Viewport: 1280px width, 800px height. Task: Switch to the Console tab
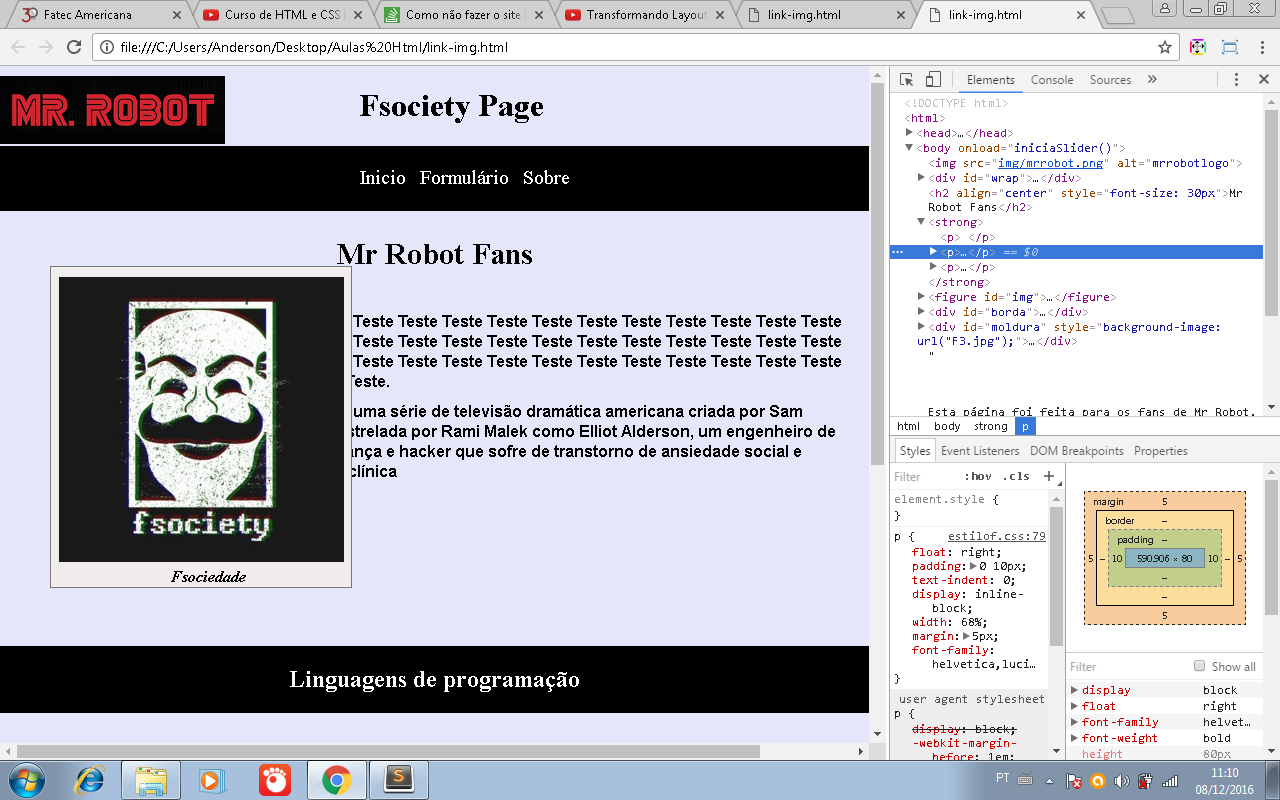pos(1052,80)
